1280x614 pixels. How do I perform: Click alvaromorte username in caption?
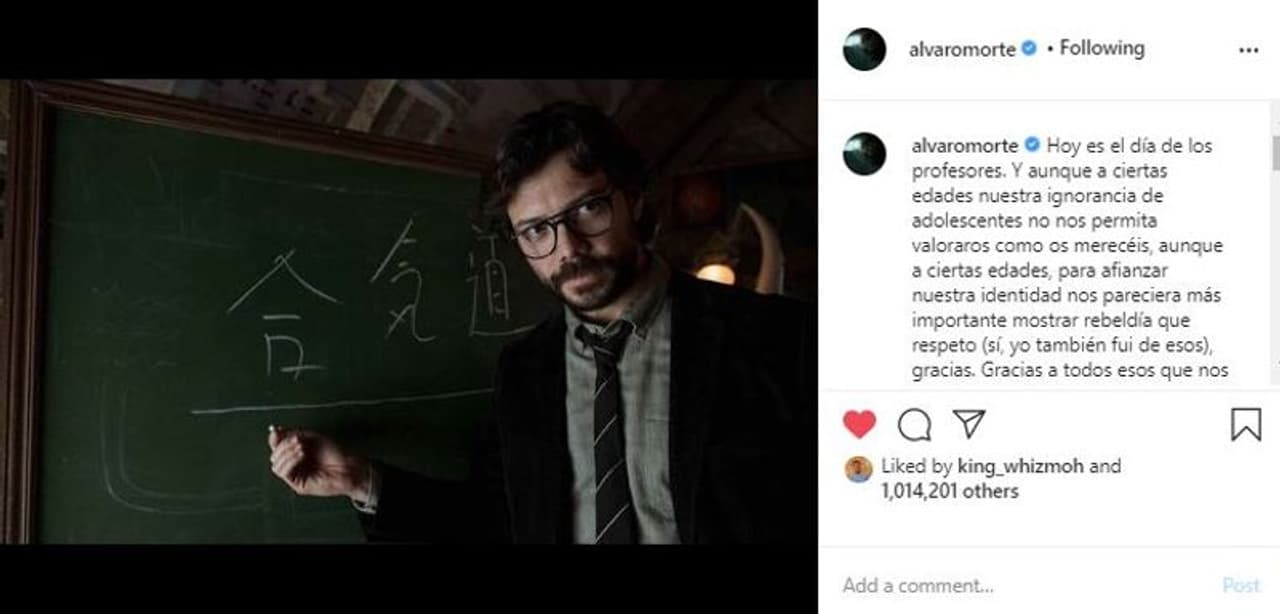[x=964, y=146]
